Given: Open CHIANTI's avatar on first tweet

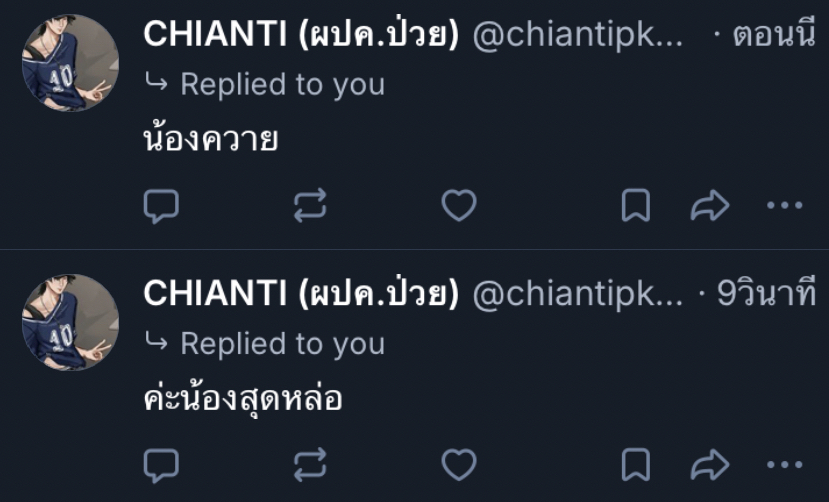Looking at the screenshot, I should click(x=70, y=63).
